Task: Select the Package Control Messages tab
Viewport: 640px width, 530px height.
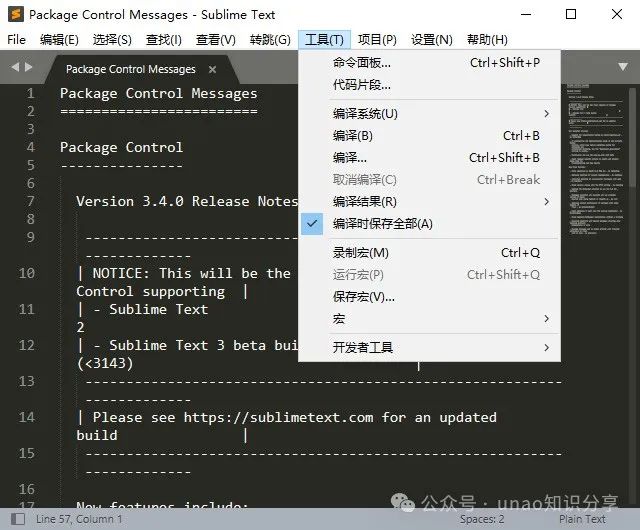Action: [131, 69]
